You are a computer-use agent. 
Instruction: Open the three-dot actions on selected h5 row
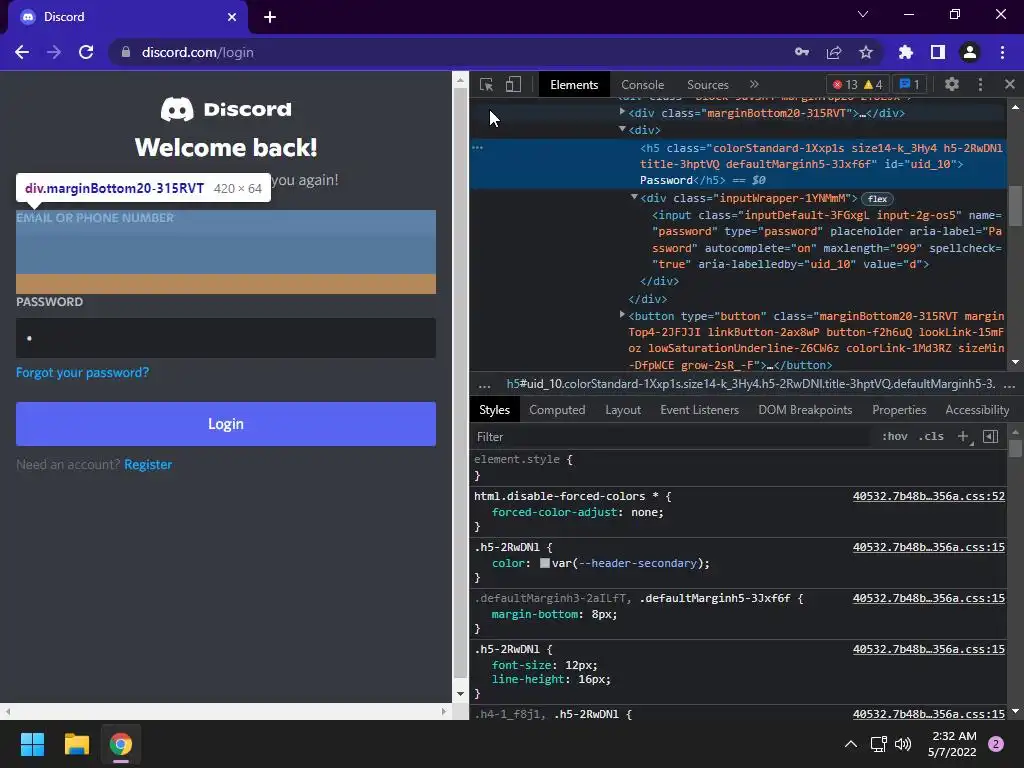click(x=477, y=148)
